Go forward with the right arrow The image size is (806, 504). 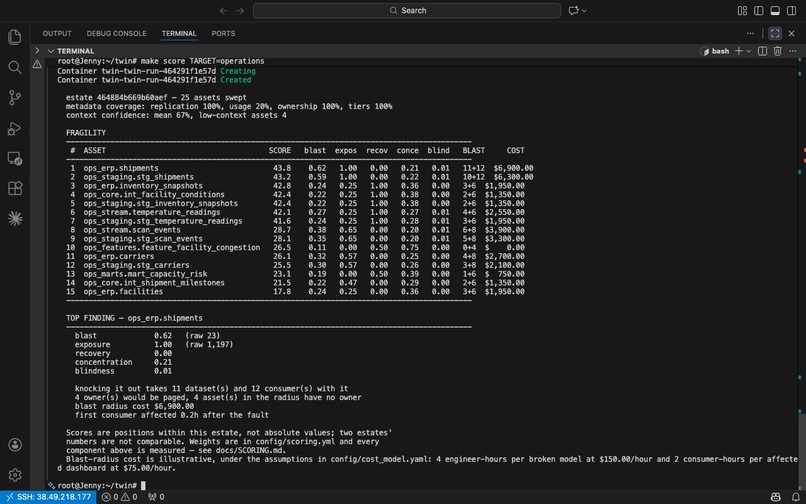[240, 10]
